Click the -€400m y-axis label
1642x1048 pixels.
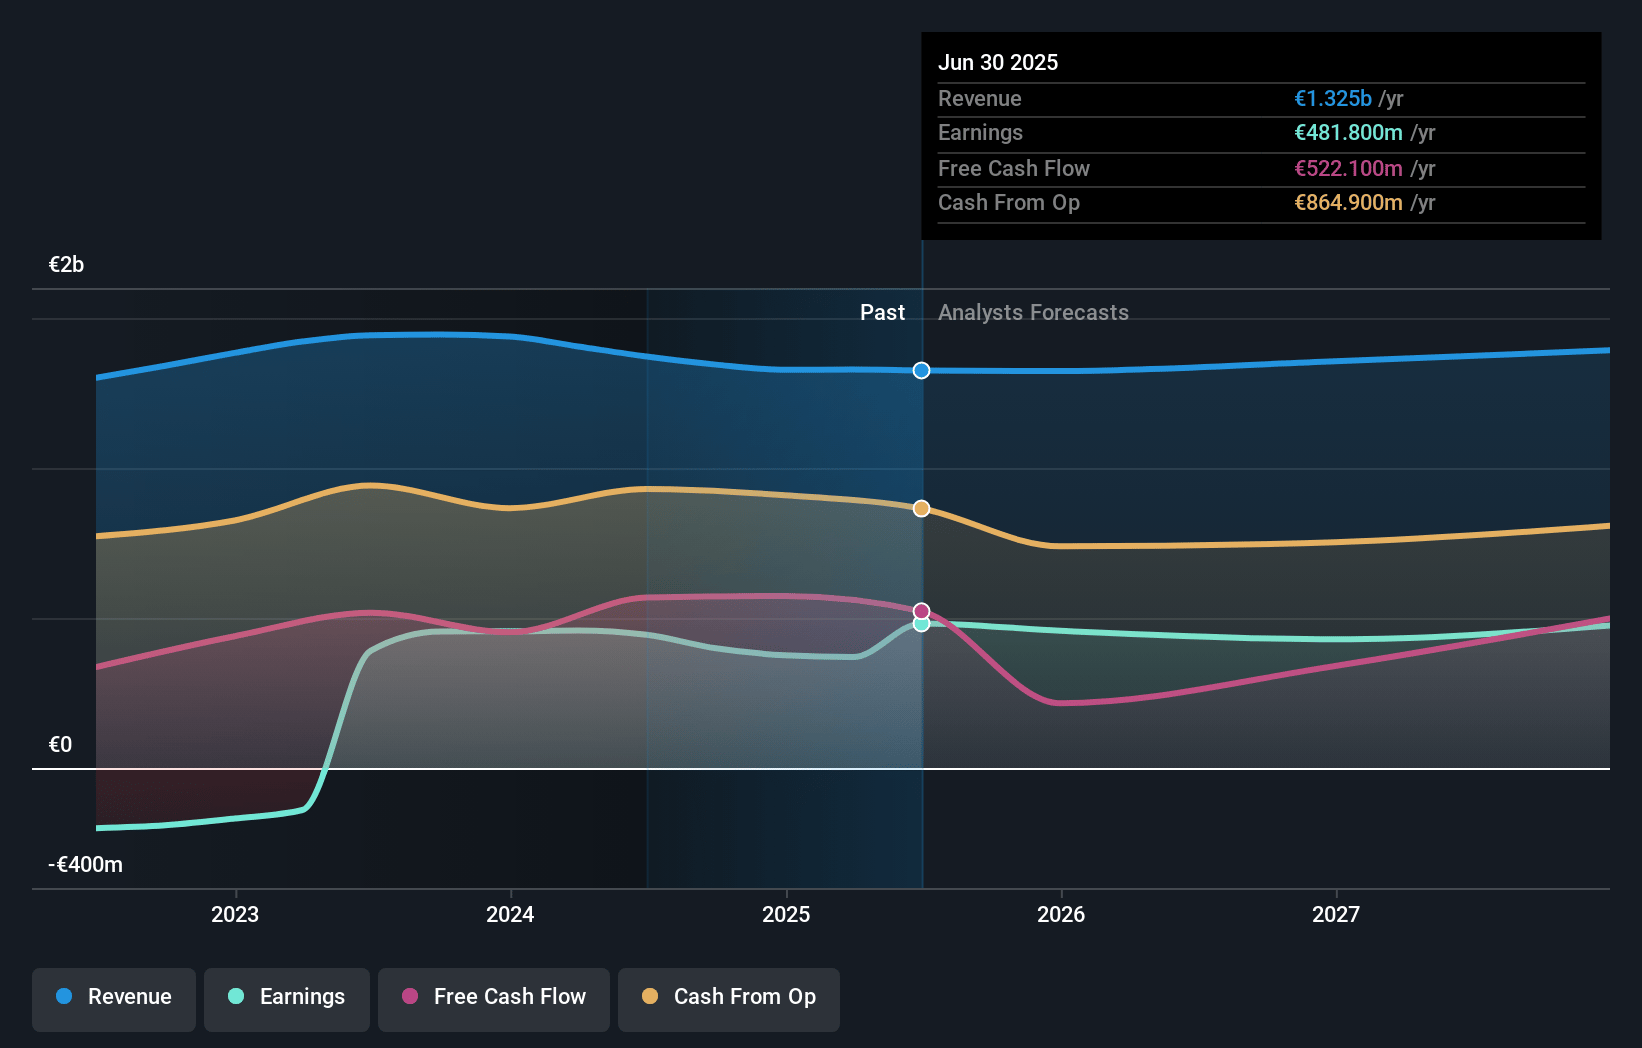click(x=85, y=864)
